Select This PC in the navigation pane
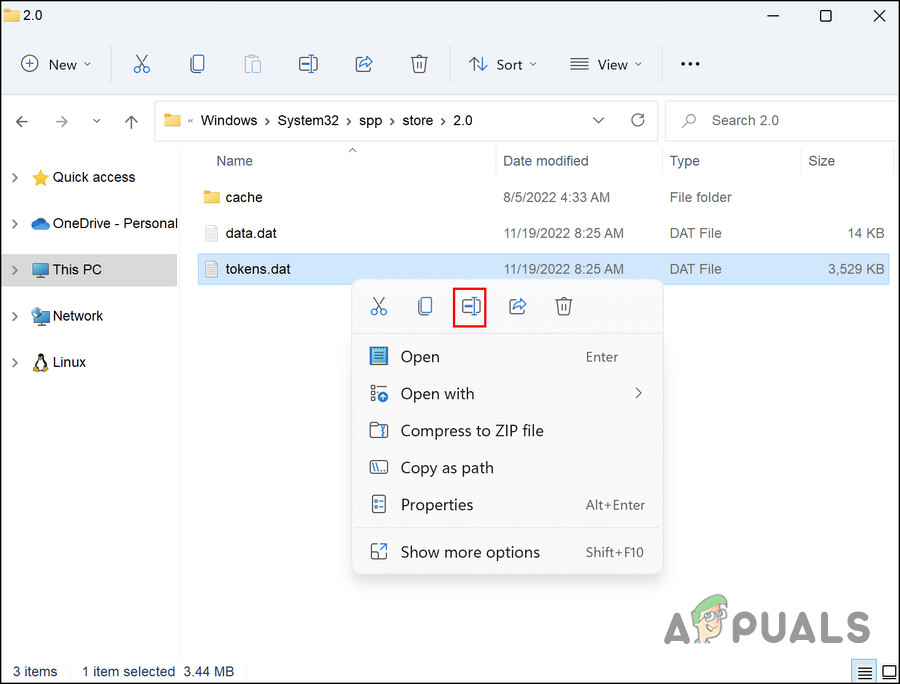Viewport: 900px width, 684px height. 77,270
